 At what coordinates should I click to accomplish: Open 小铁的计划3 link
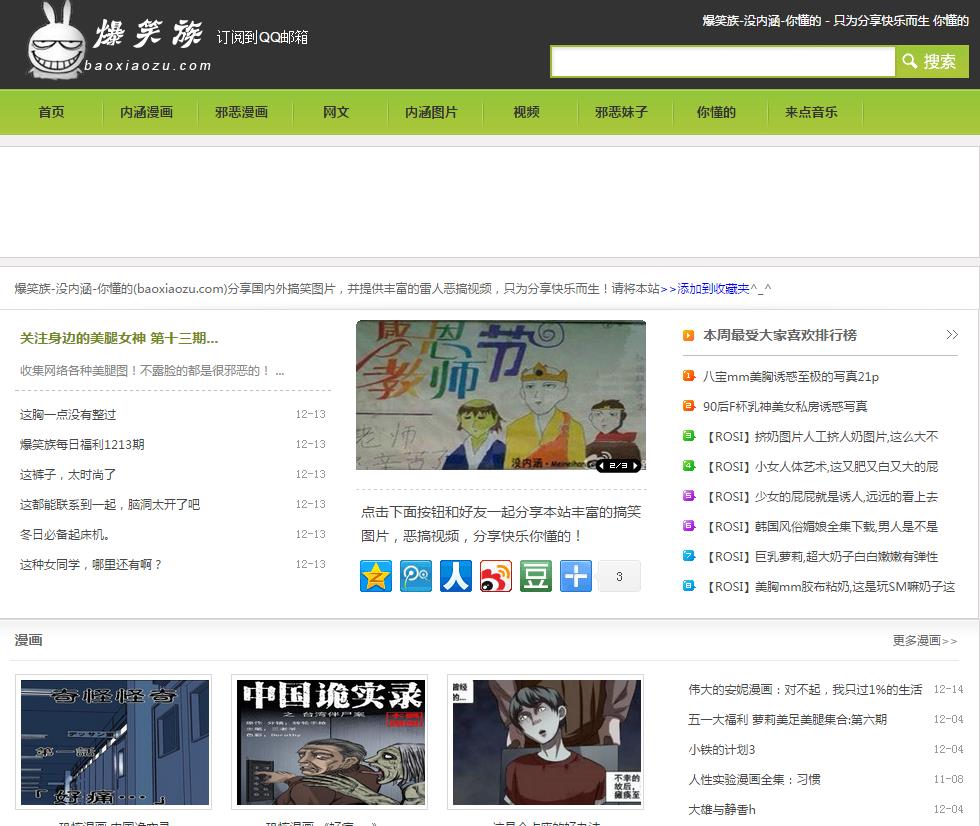point(721,749)
